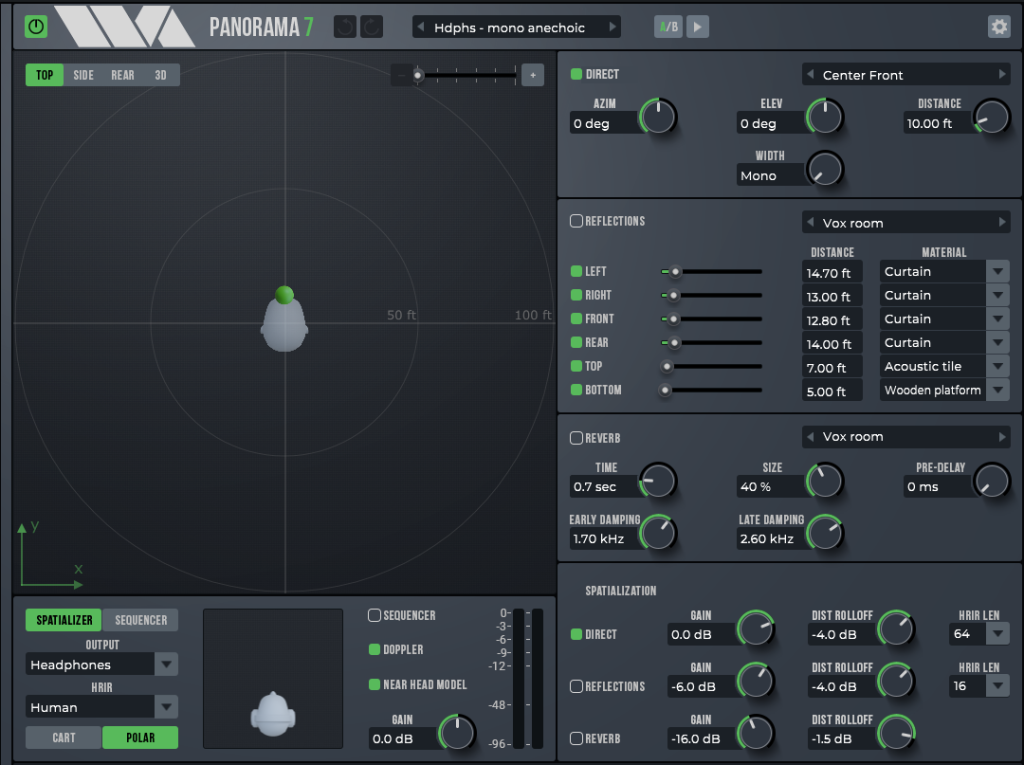Click previous Reverb preset arrow

810,436
